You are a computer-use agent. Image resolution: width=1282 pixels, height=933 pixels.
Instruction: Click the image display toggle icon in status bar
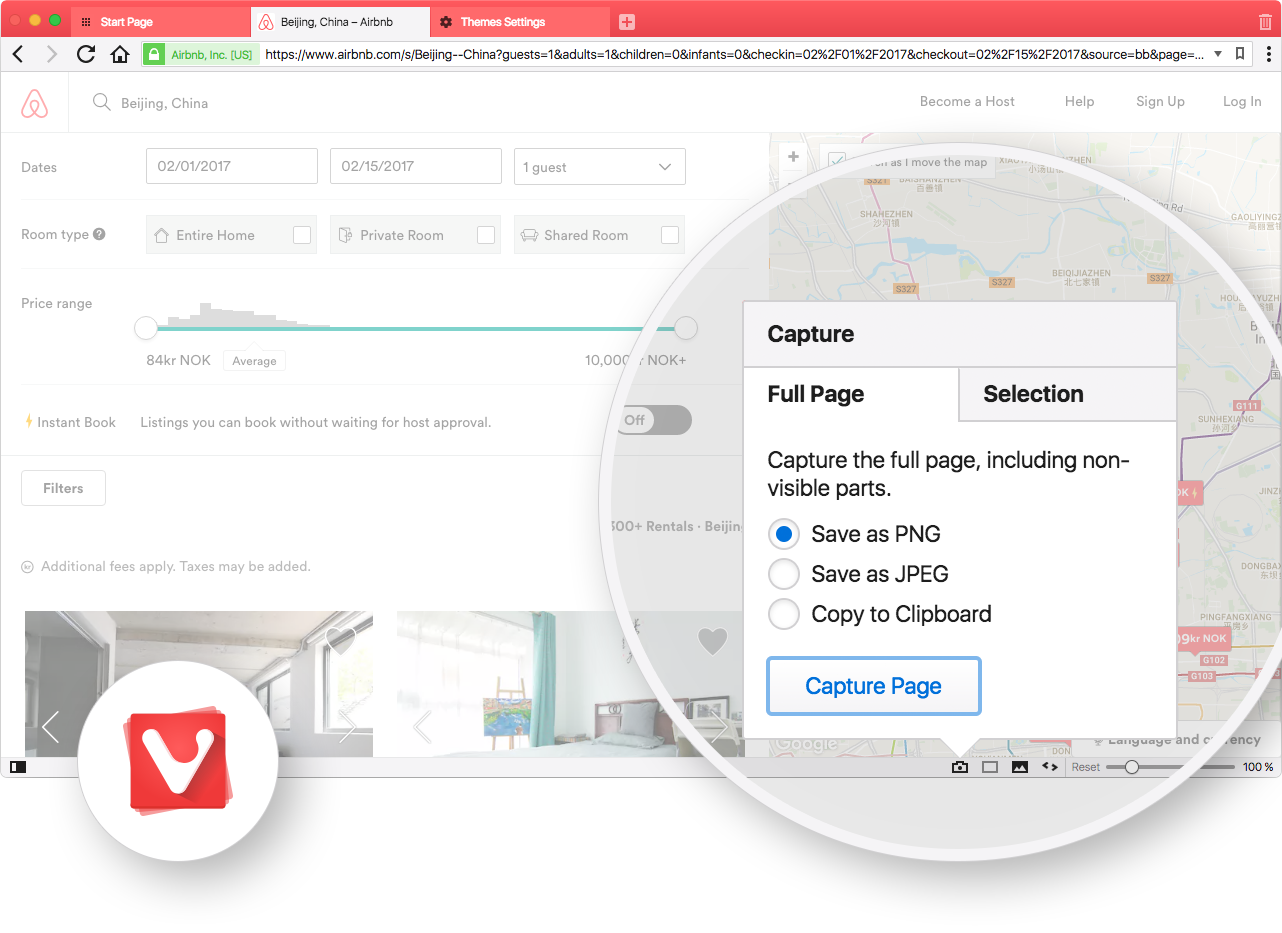tap(1019, 766)
